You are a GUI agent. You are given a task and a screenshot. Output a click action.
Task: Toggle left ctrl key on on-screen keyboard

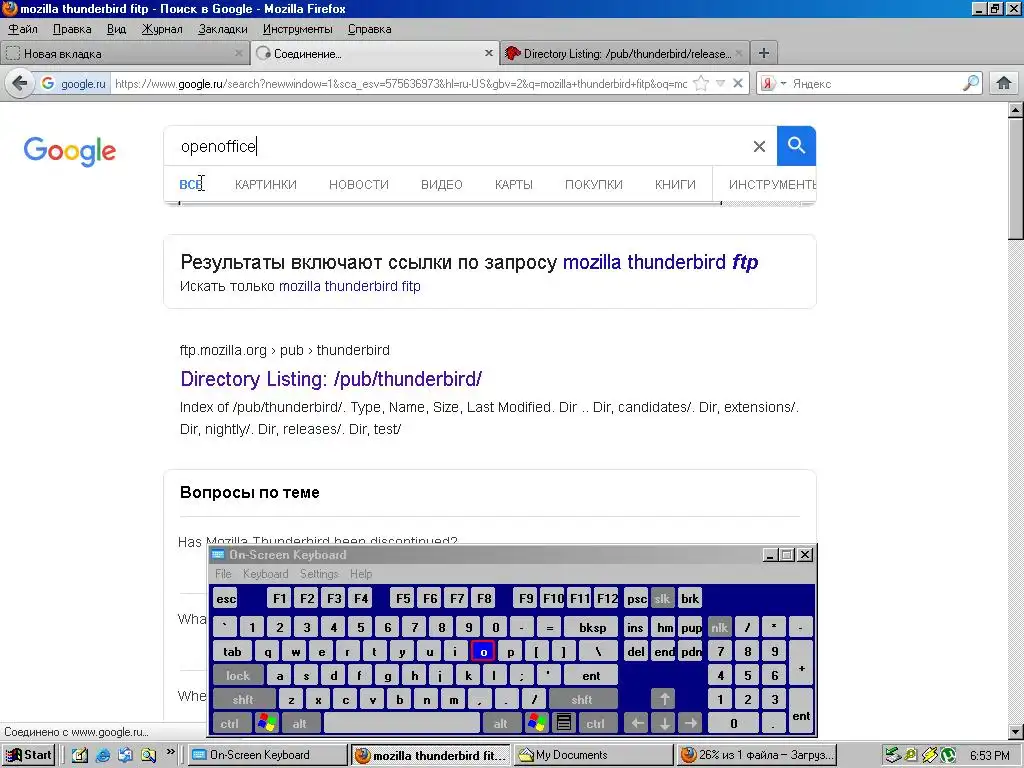[229, 723]
